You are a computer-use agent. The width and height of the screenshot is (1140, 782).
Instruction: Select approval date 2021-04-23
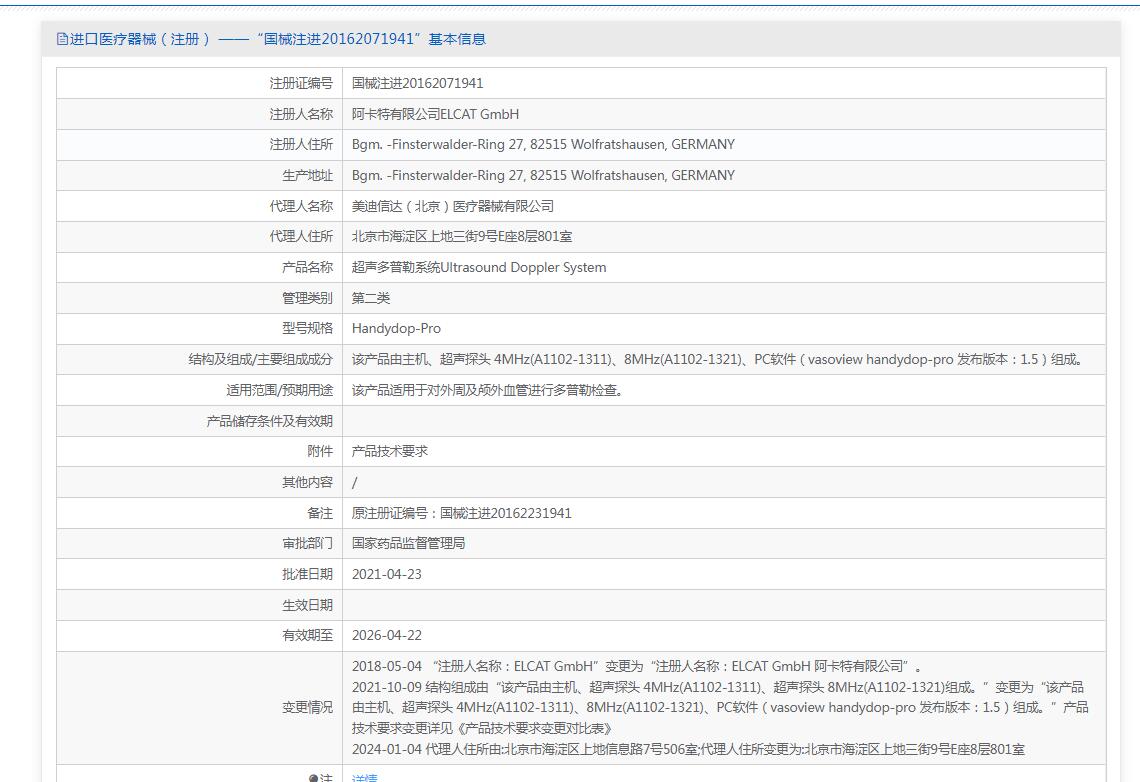[387, 574]
